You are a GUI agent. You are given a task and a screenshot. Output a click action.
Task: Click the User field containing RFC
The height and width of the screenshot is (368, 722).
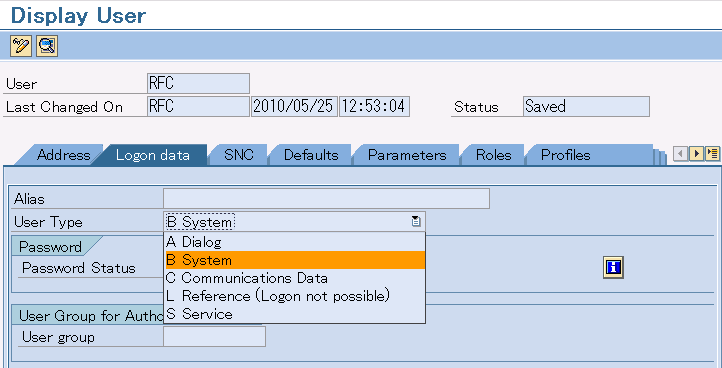[x=198, y=83]
